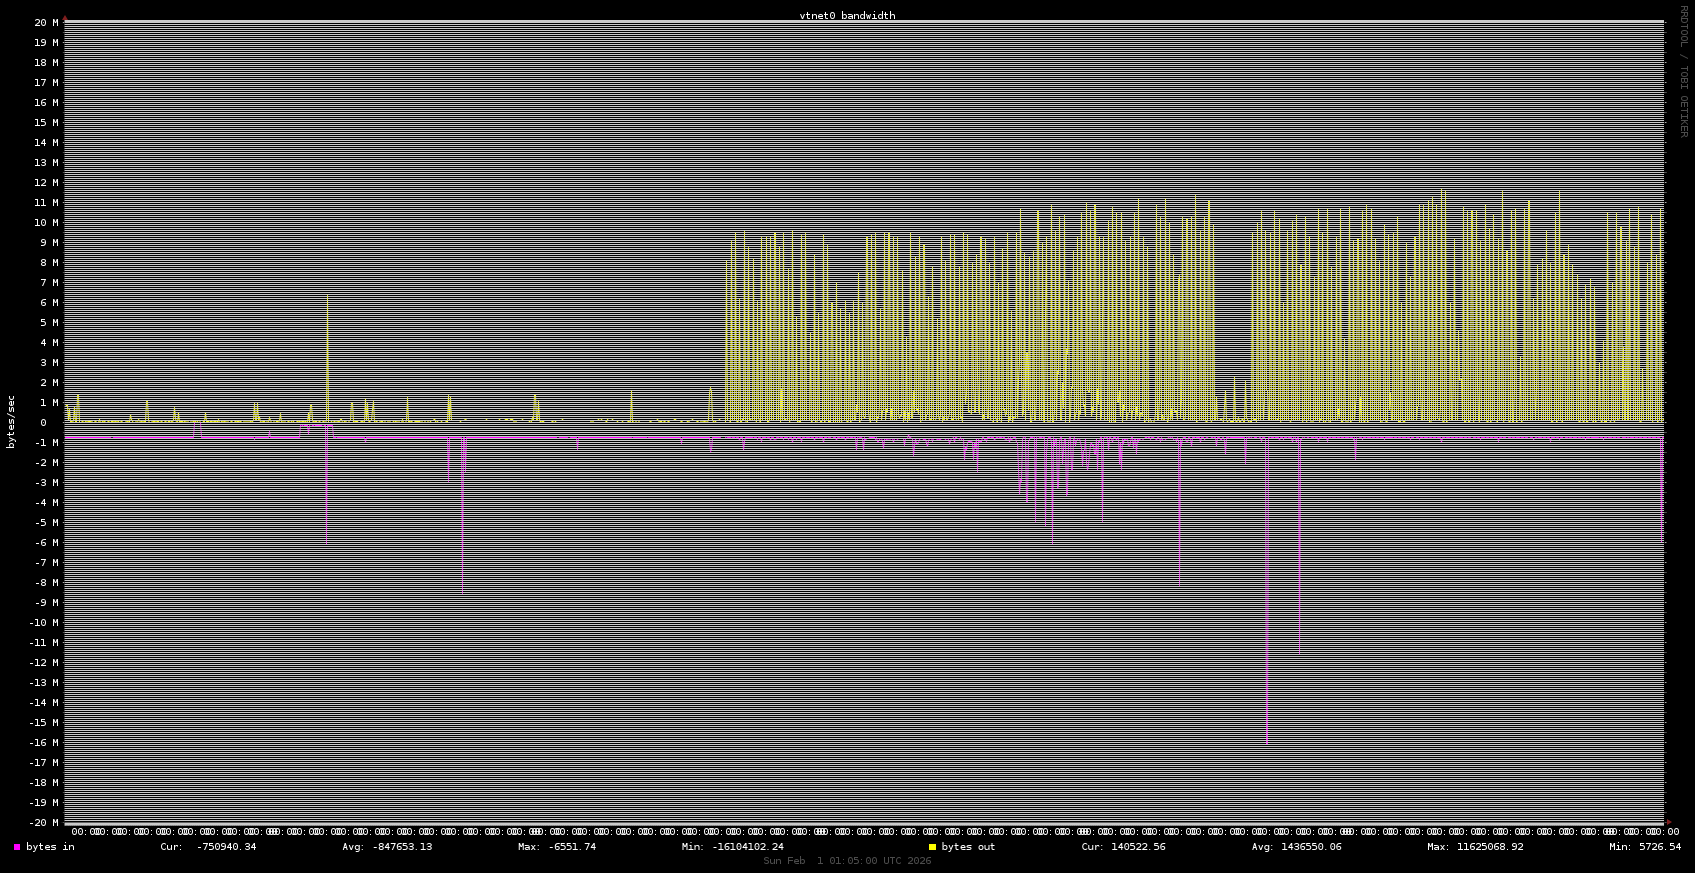Click the red arrow at x-axis right end

pos(1668,822)
